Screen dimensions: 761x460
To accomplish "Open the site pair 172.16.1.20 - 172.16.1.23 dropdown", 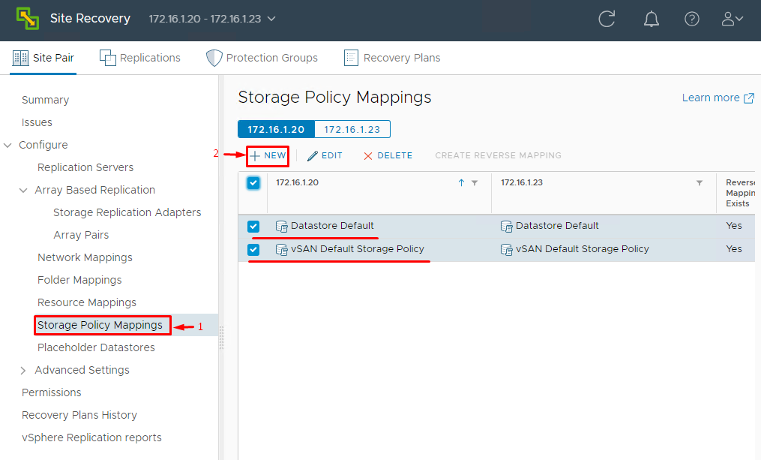I will tap(212, 19).
